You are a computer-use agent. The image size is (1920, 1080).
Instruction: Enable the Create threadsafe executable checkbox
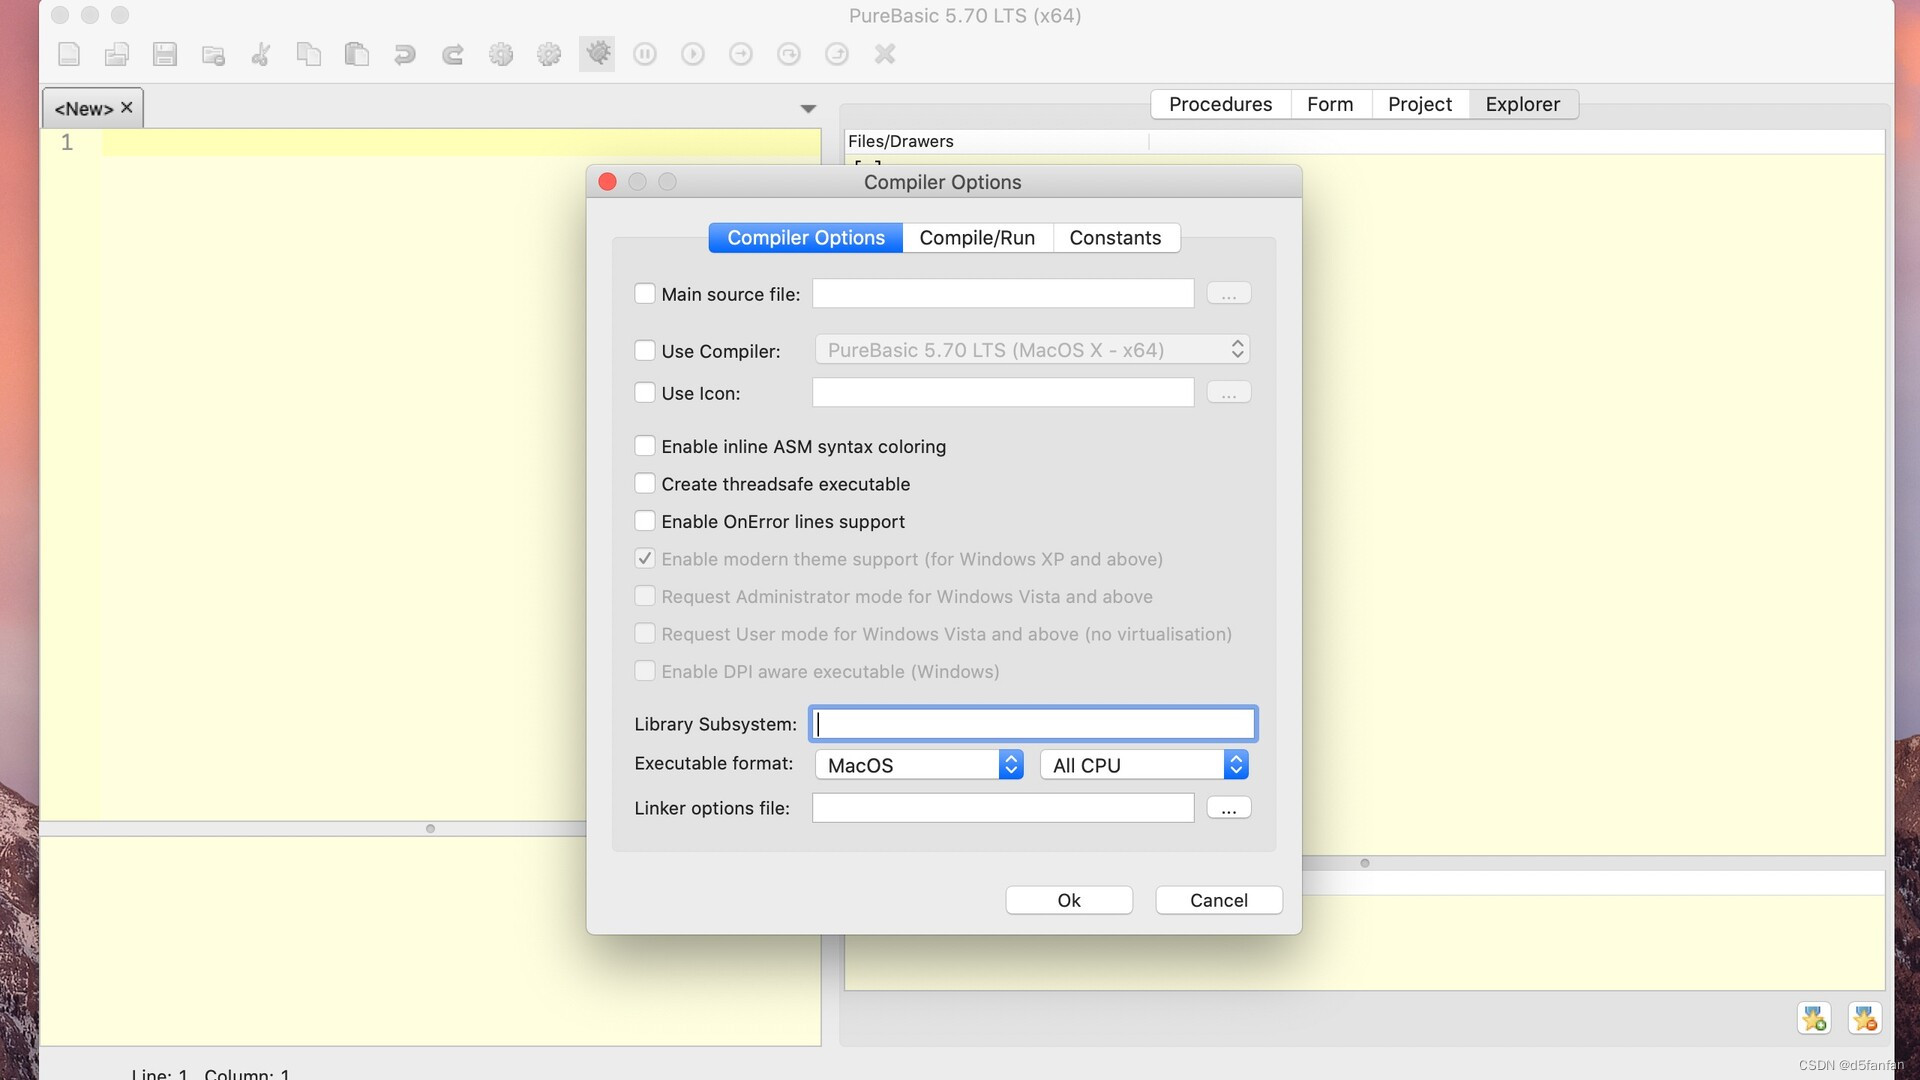coord(645,483)
